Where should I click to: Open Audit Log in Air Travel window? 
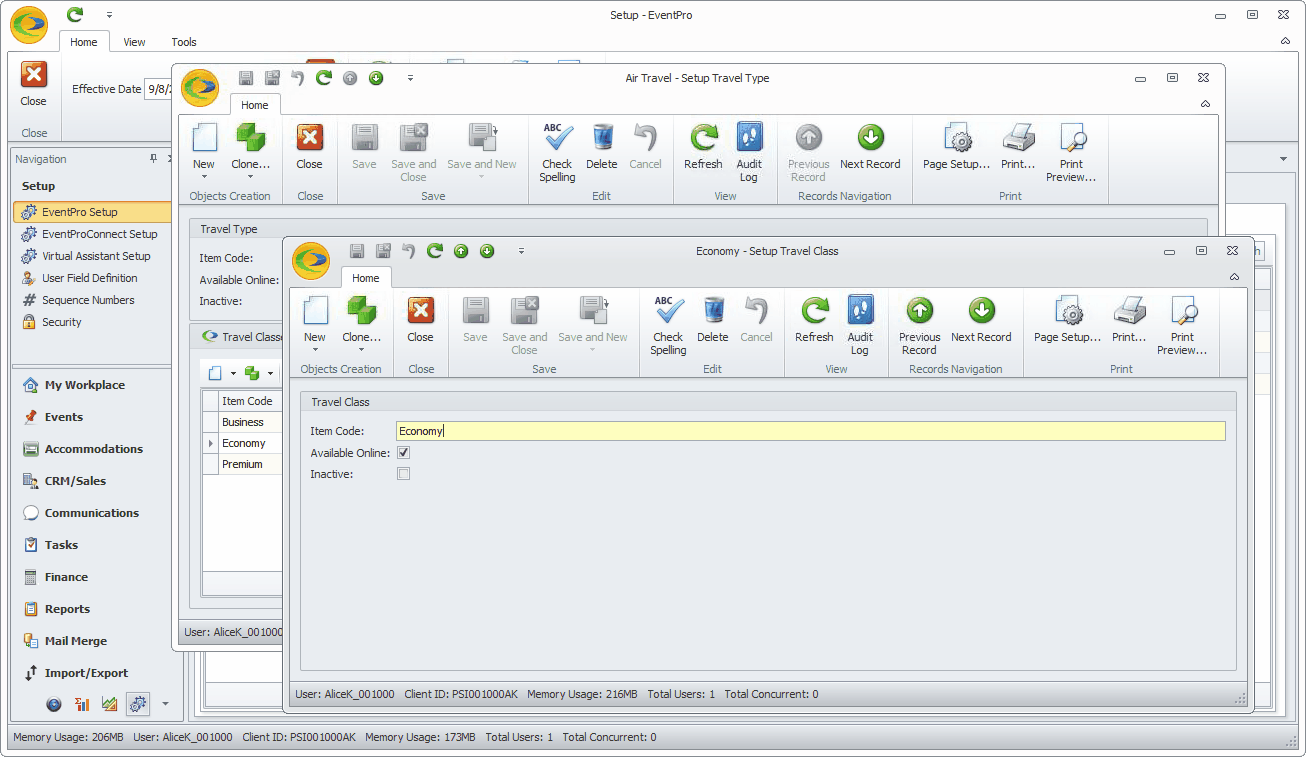pyautogui.click(x=749, y=152)
